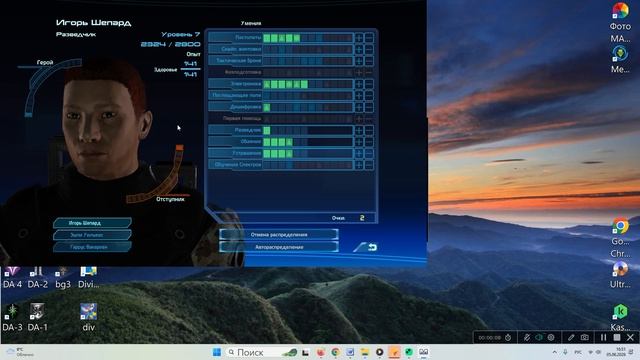This screenshot has width=640, height=360.
Task: Increase the Разведчик class skill
Action: click(x=359, y=131)
